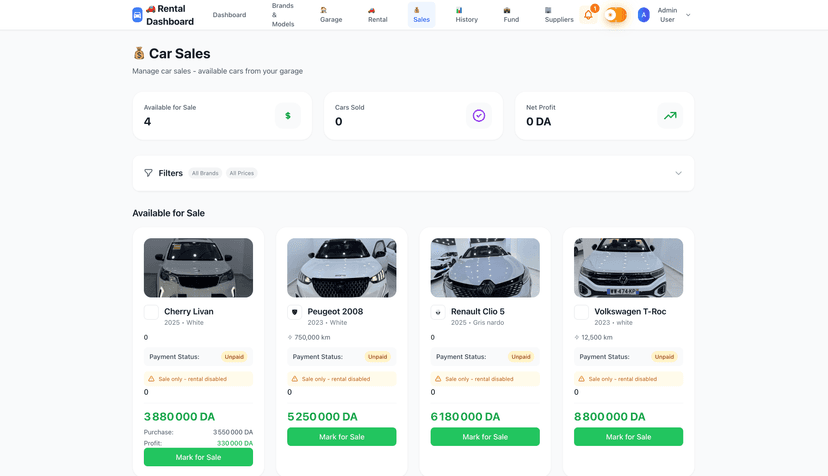Image resolution: width=828 pixels, height=476 pixels.
Task: Open the All Prices filter chip
Action: point(242,173)
